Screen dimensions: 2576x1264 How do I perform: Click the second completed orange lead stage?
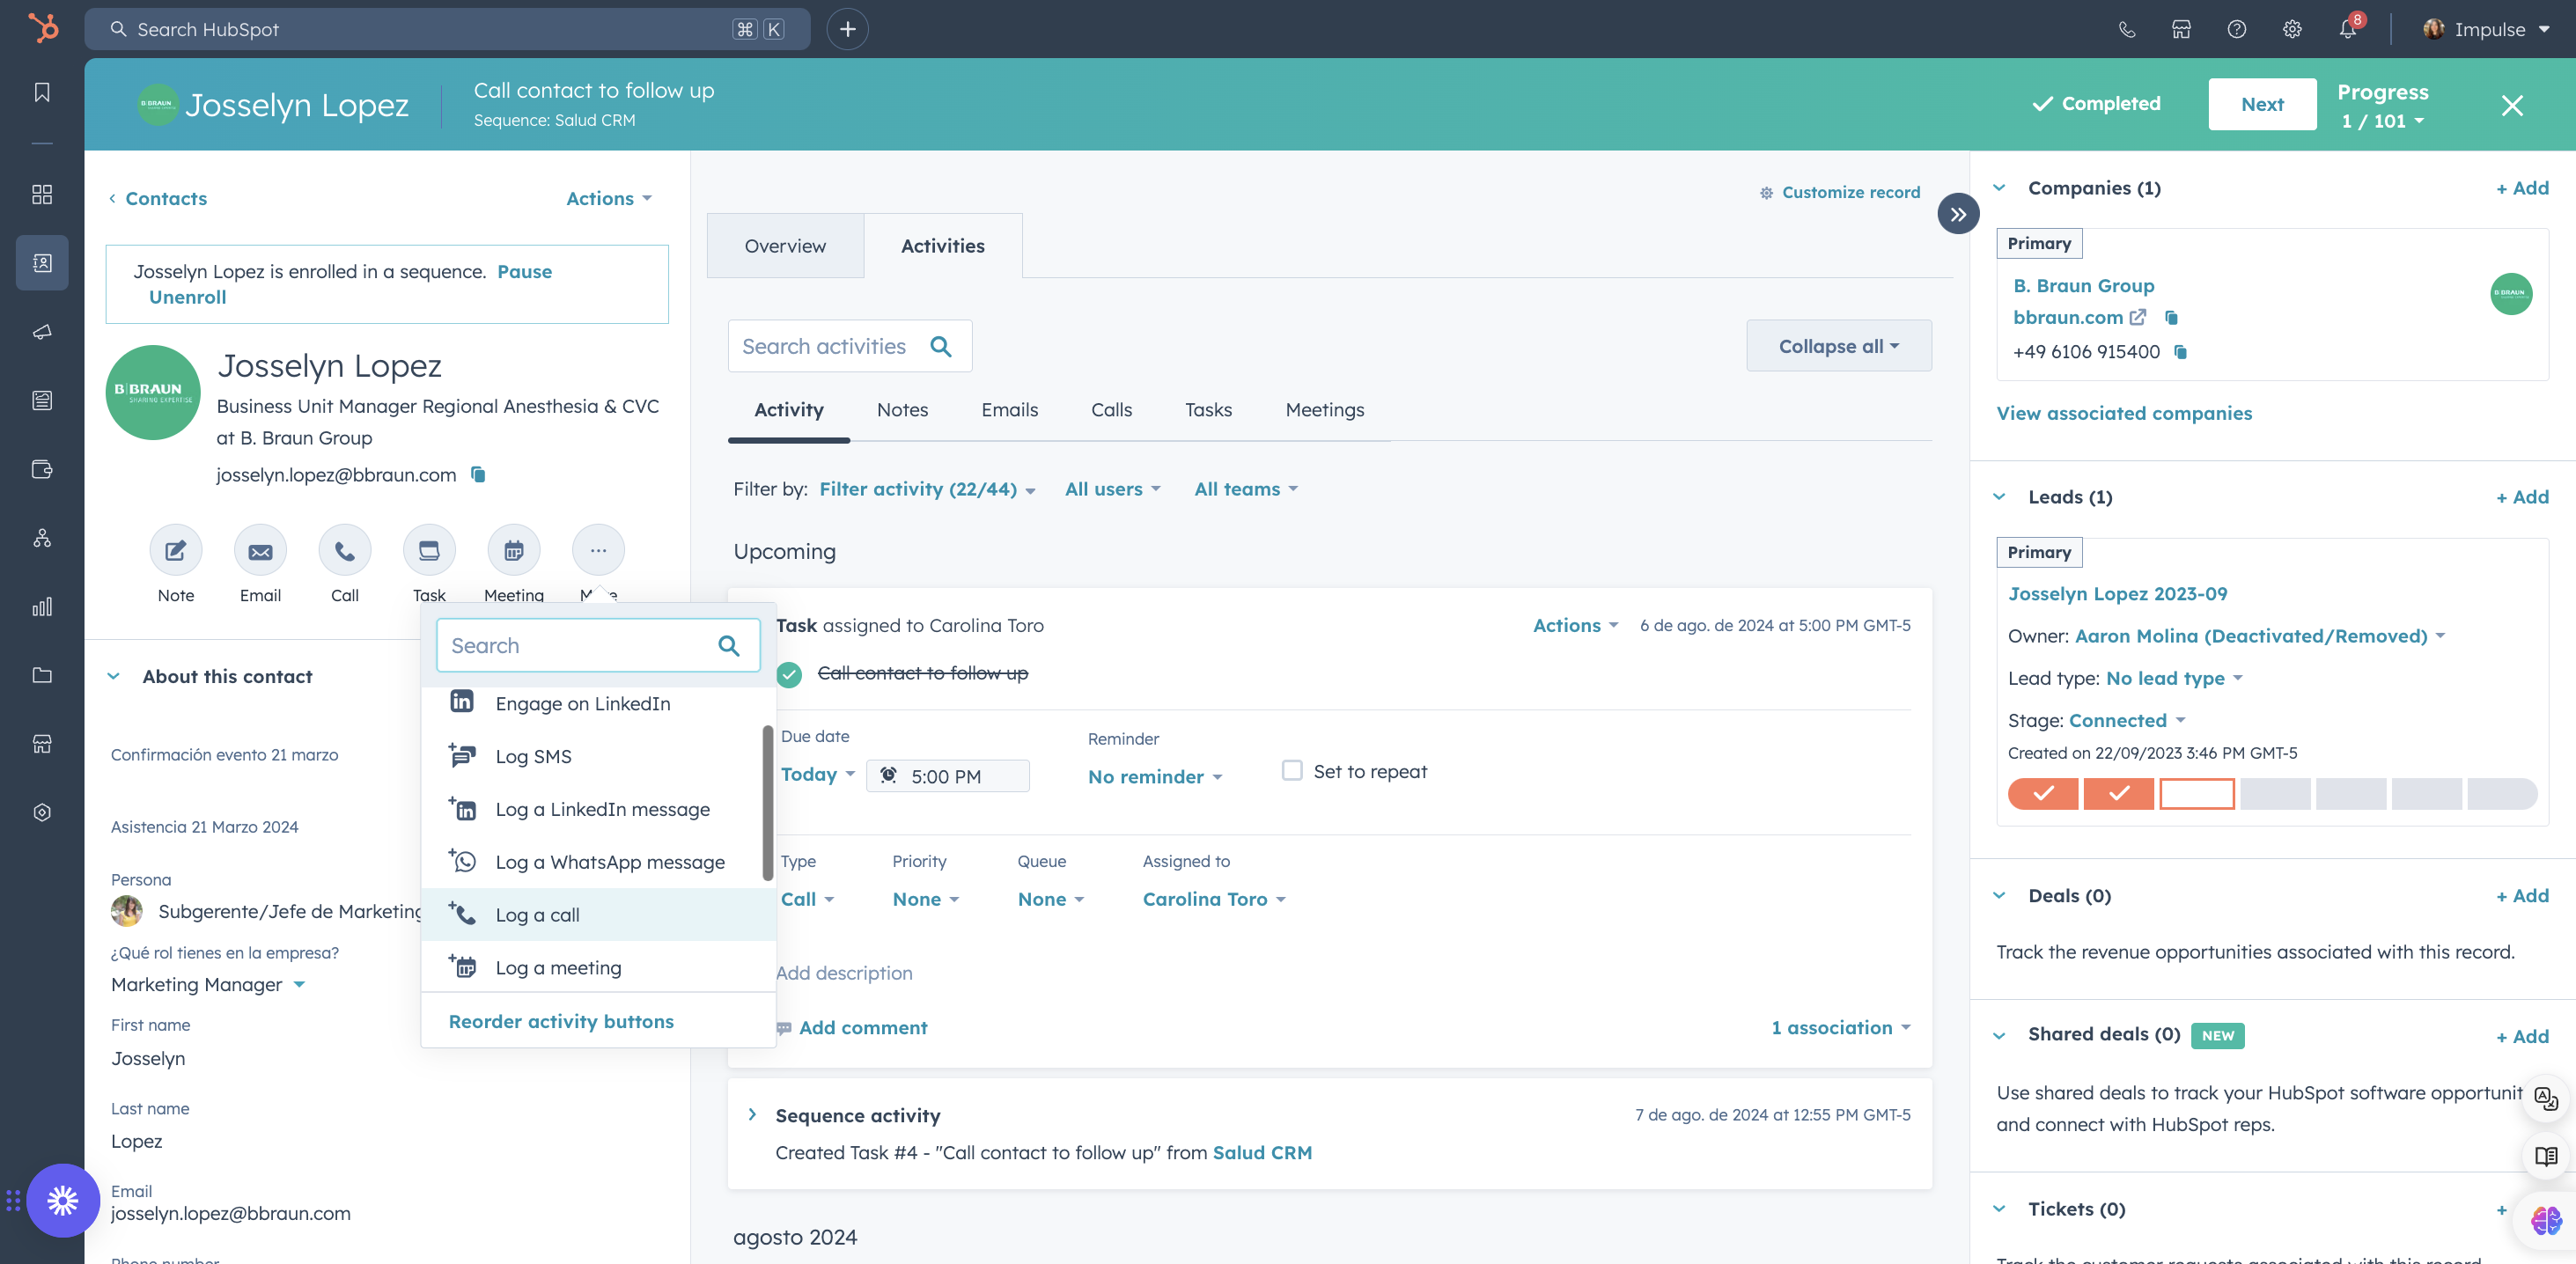point(2118,794)
